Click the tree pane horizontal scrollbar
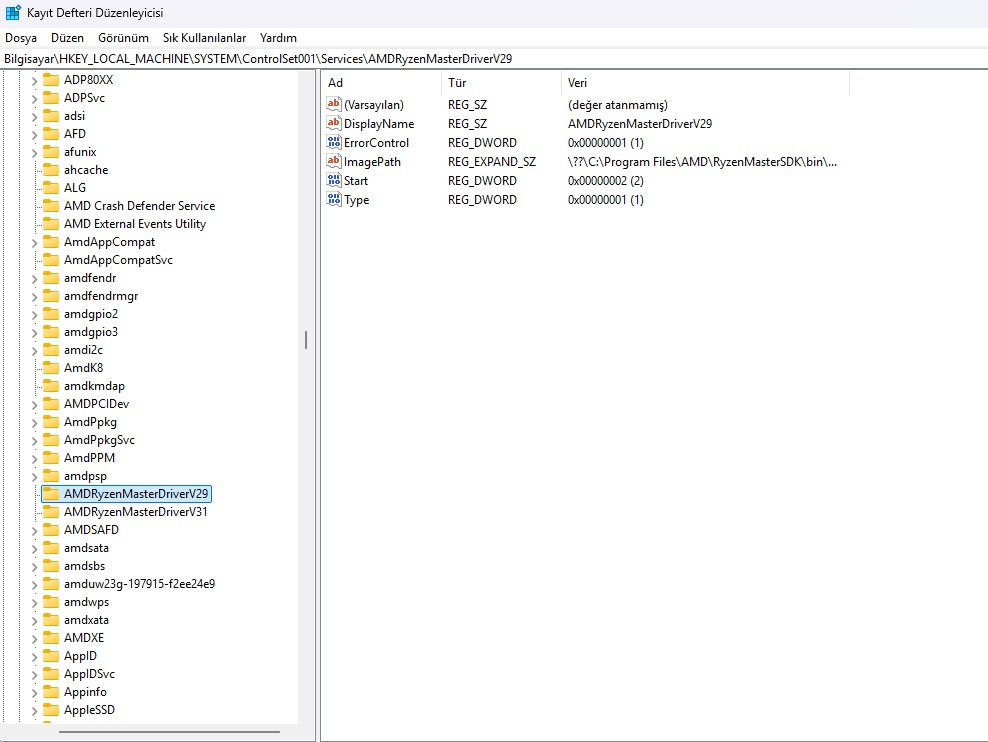The image size is (988, 742). 169,732
